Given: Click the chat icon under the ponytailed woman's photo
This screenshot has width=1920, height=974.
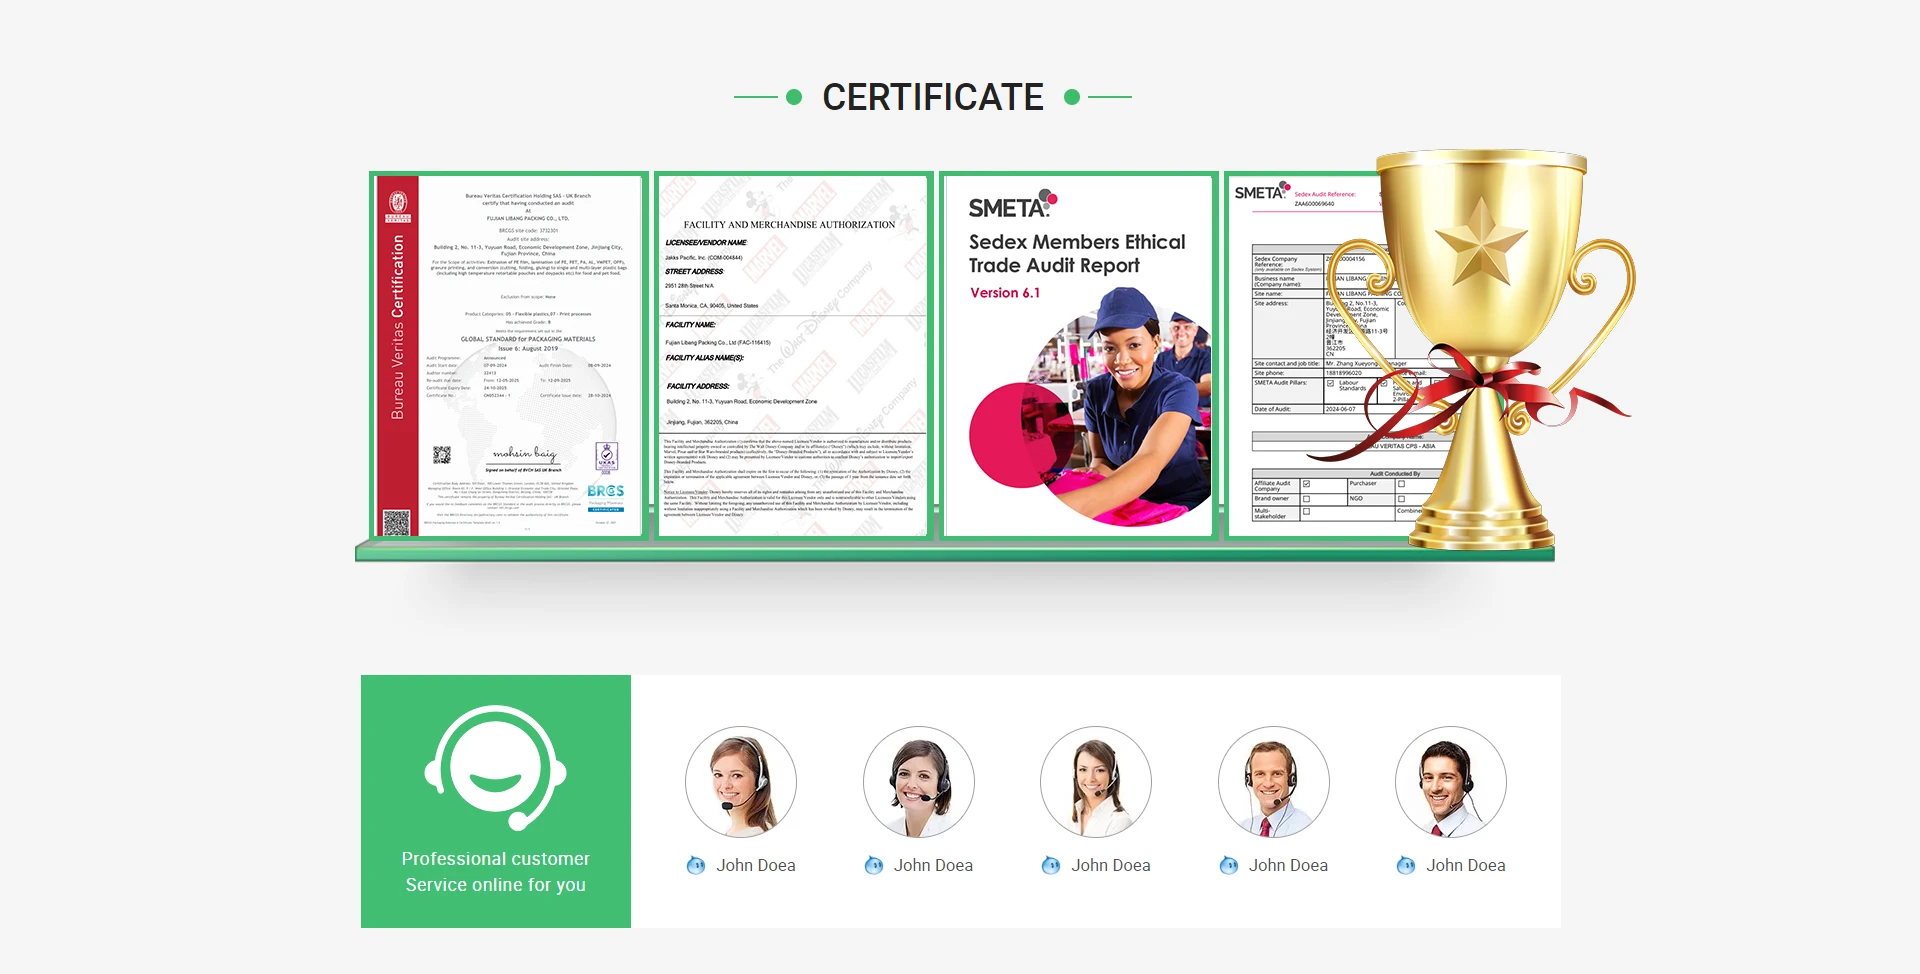Looking at the screenshot, I should (696, 865).
